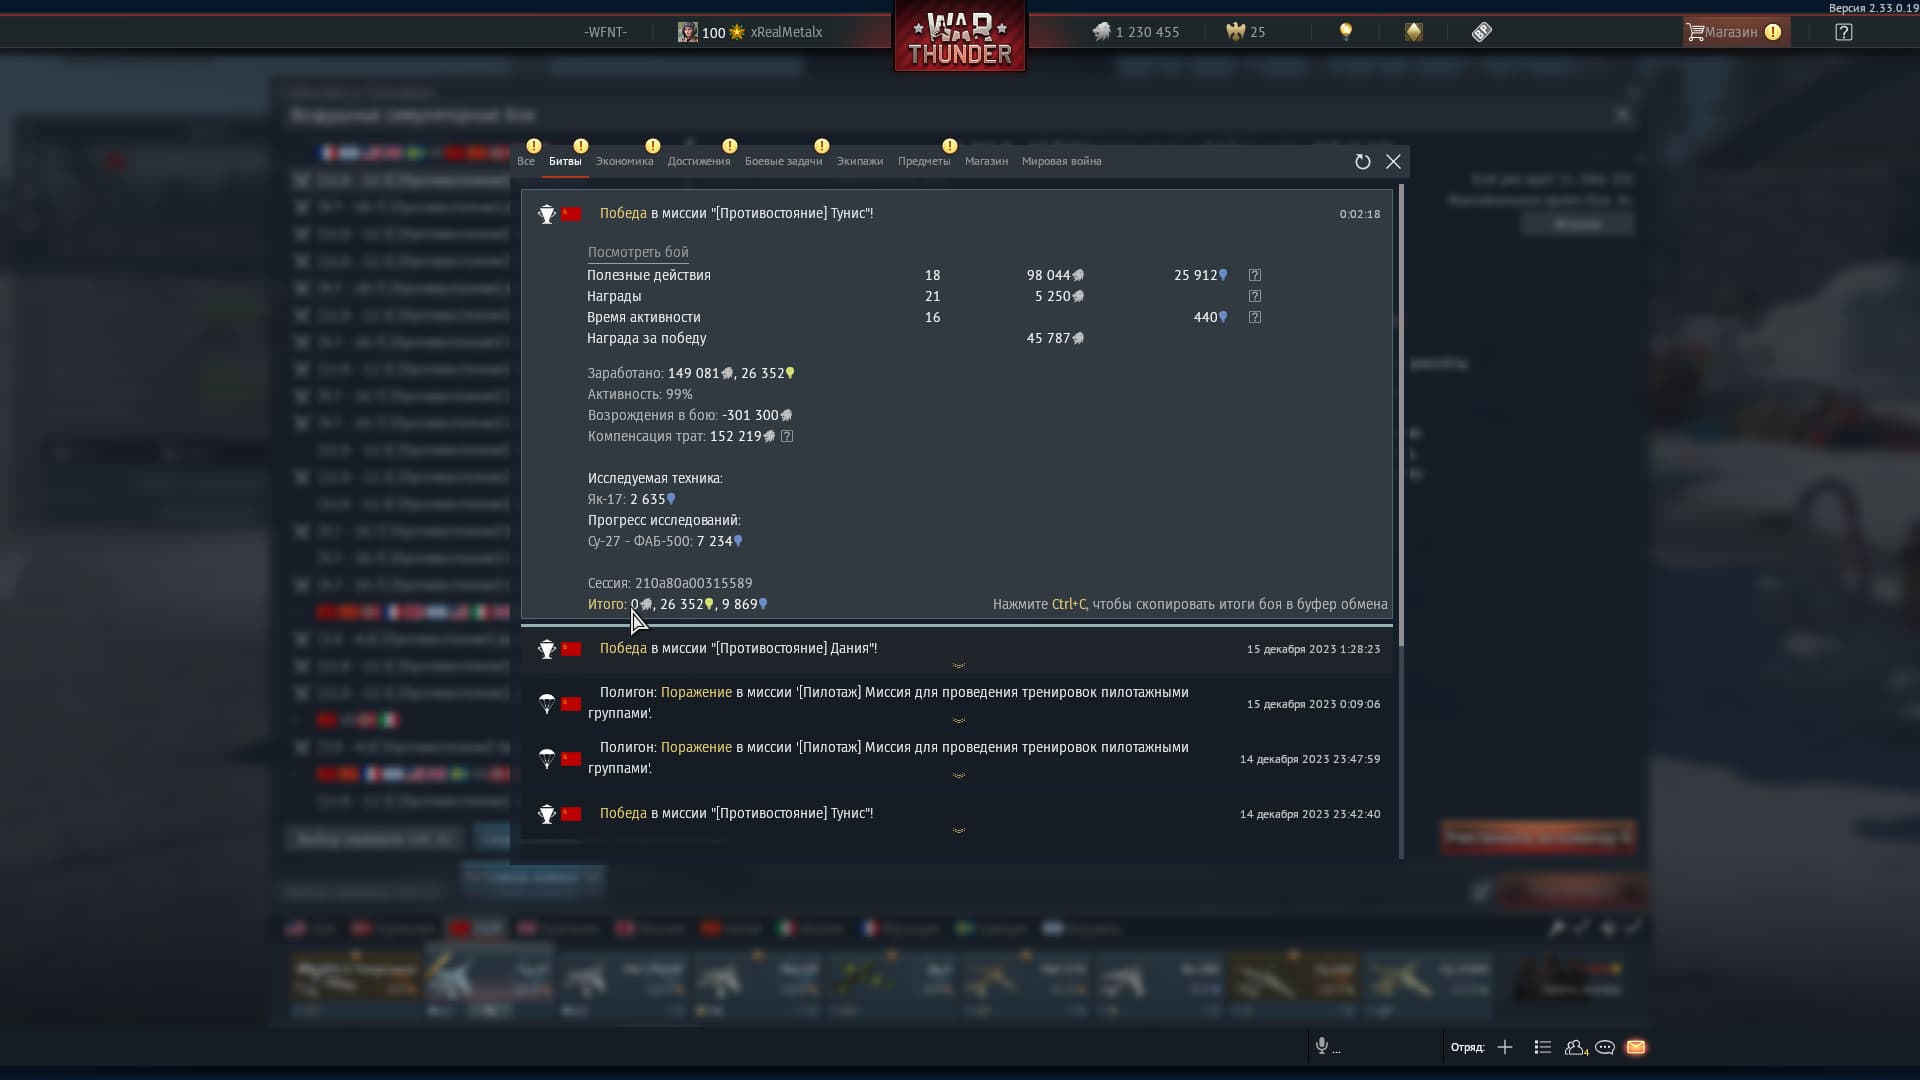The height and width of the screenshot is (1080, 1920).
Task: Click the Награда за победу 45 787 row
Action: coord(835,338)
